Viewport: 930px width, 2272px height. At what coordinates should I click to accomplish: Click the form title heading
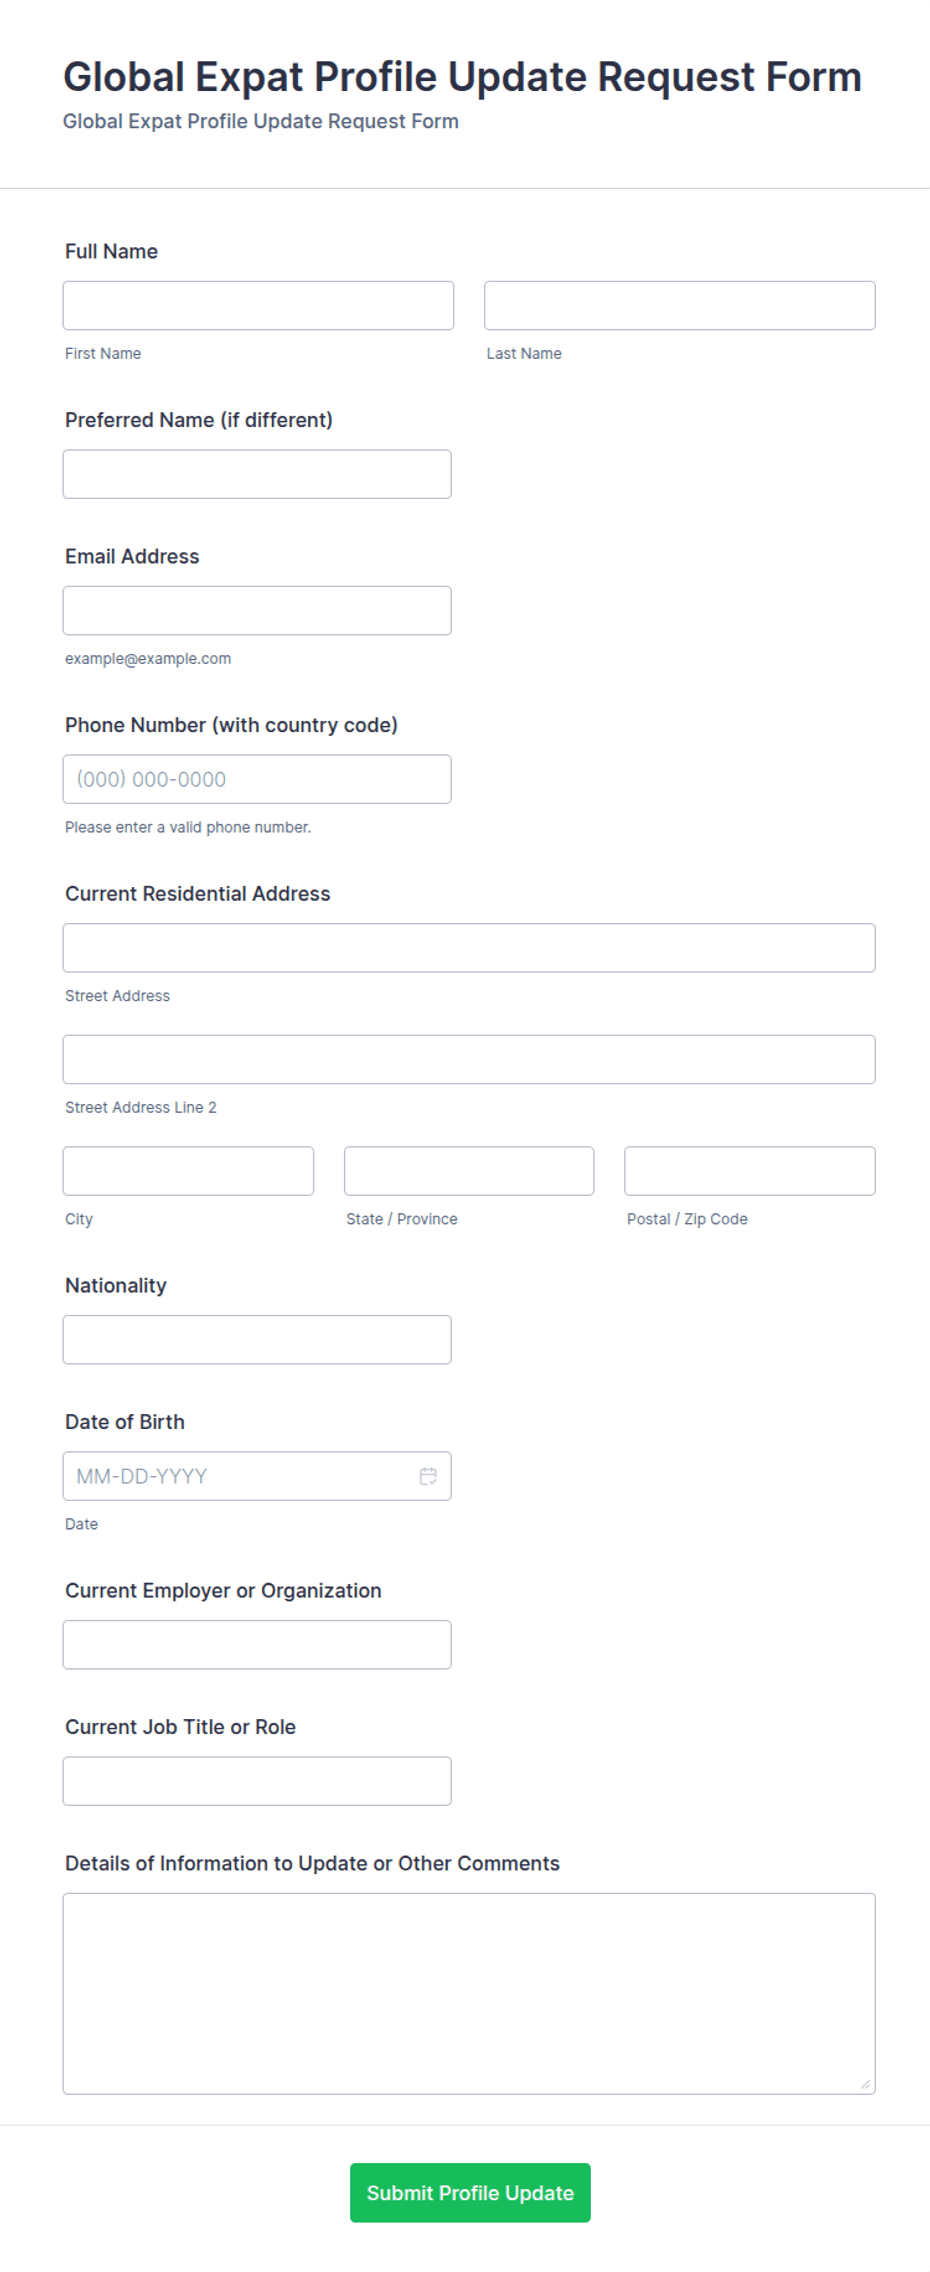(462, 77)
